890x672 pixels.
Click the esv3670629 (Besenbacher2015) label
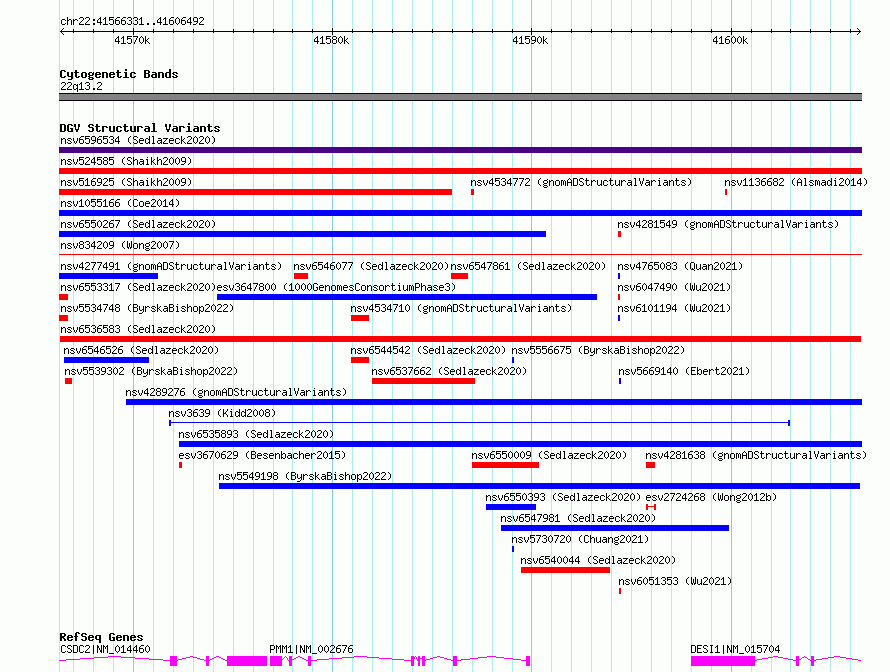click(262, 455)
